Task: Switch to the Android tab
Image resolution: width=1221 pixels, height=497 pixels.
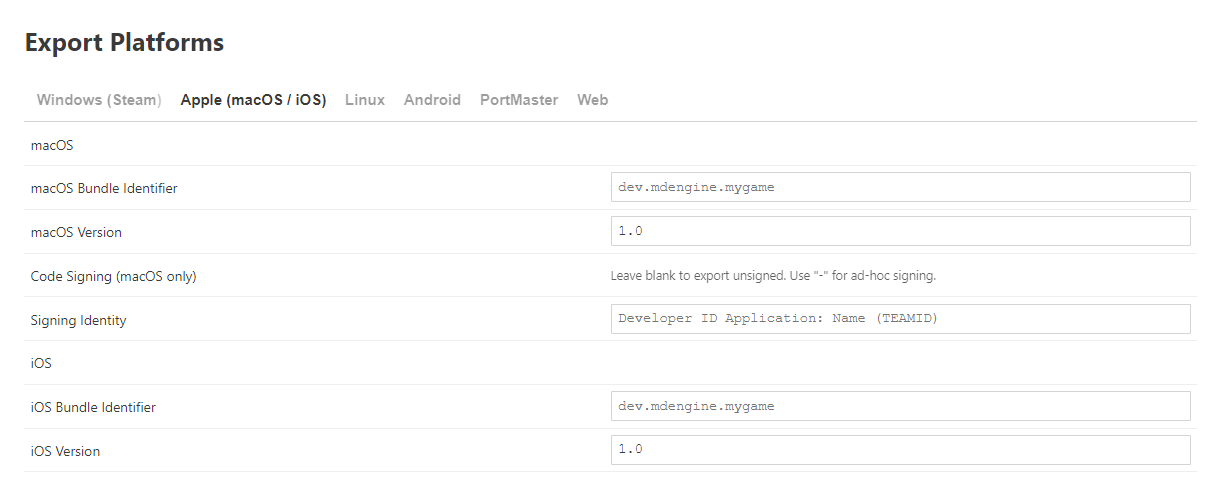Action: coord(432,100)
